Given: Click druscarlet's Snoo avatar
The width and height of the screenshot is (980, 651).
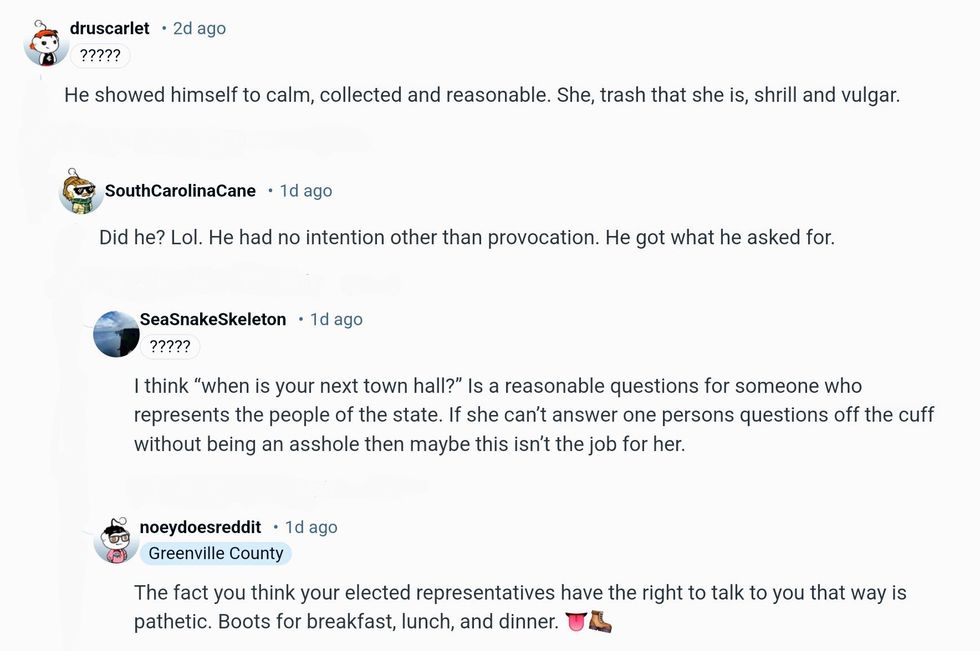Looking at the screenshot, I should pos(45,44).
